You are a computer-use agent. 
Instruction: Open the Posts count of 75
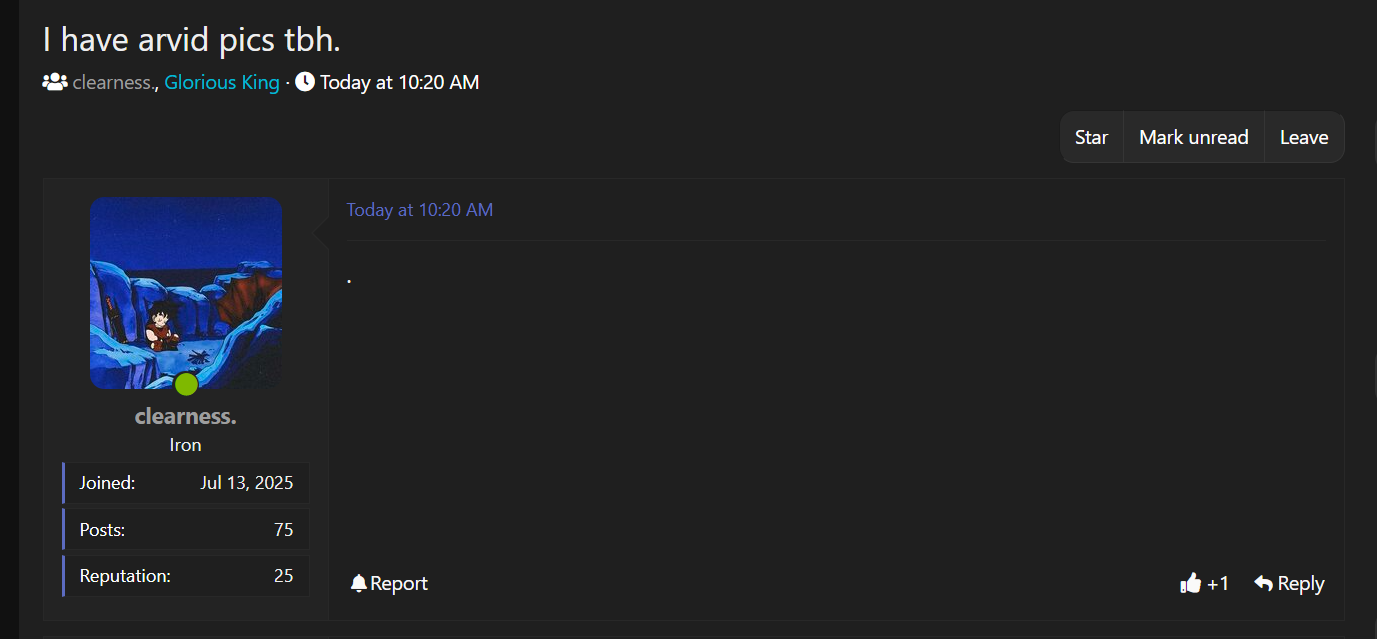[284, 530]
